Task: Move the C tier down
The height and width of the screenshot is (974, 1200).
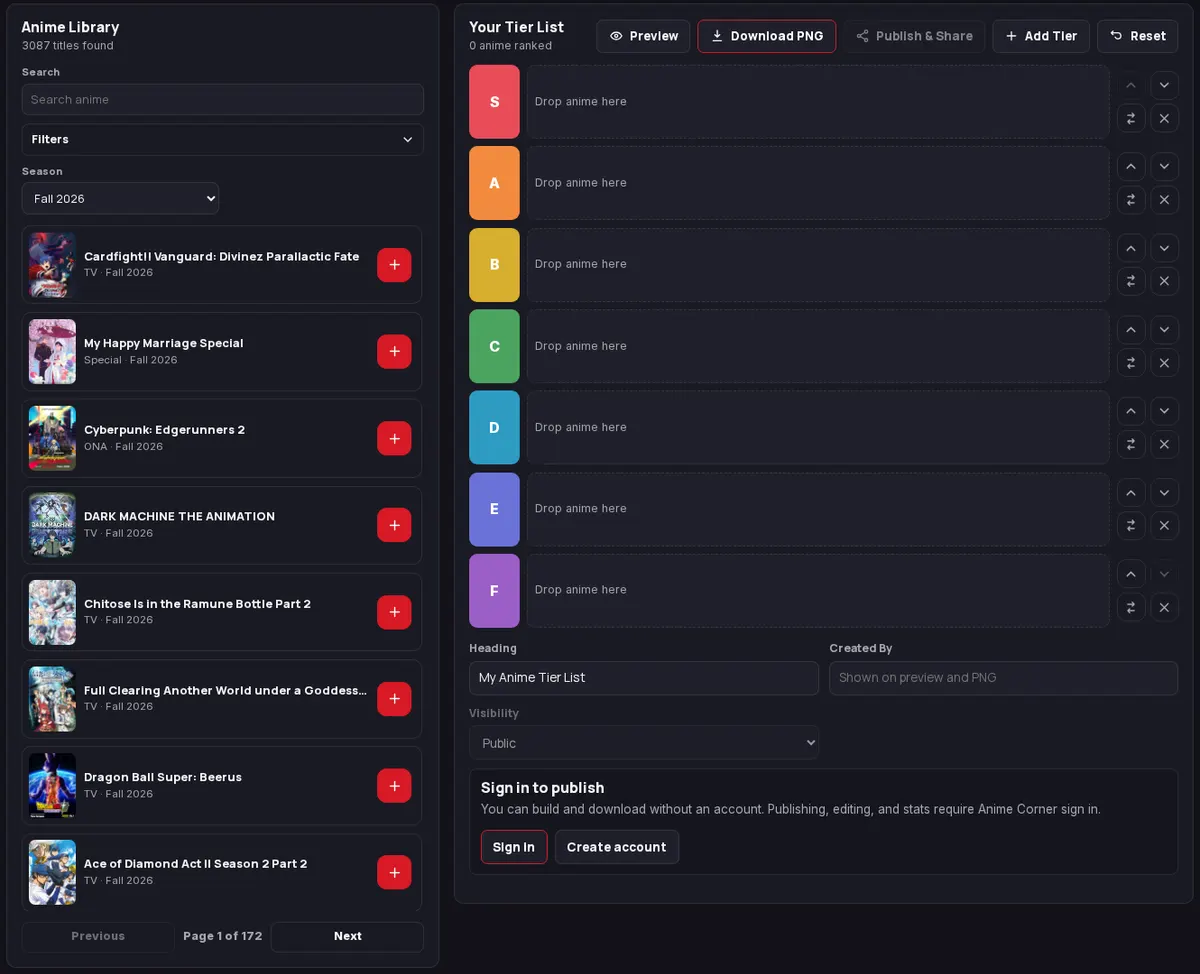Action: (x=1164, y=329)
